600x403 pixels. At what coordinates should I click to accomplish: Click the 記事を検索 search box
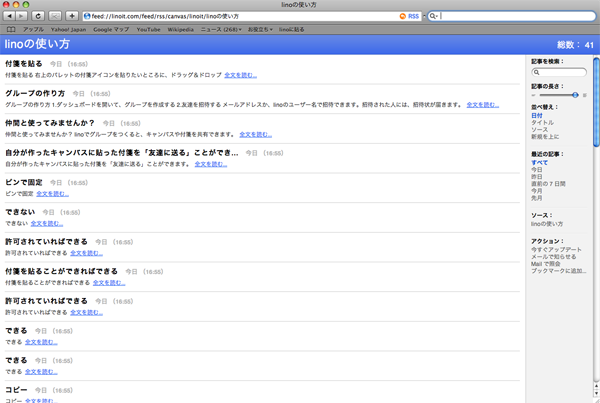click(559, 72)
